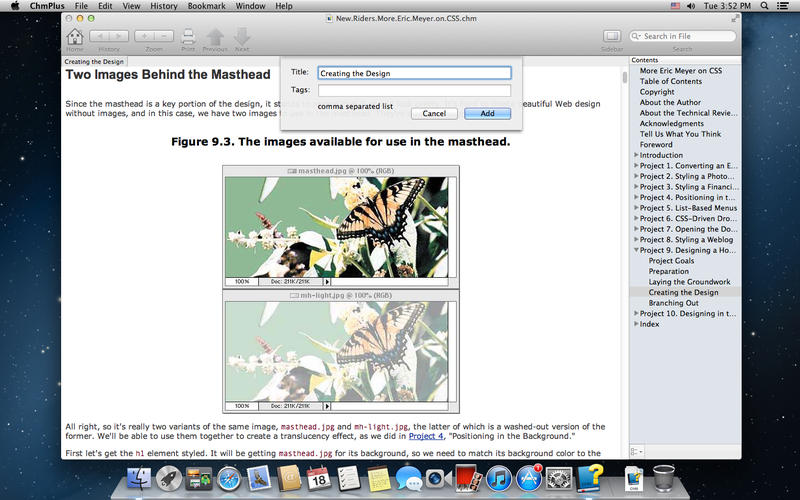This screenshot has height=500, width=800.
Task: Open the Bookmark menu
Action: 207,6
